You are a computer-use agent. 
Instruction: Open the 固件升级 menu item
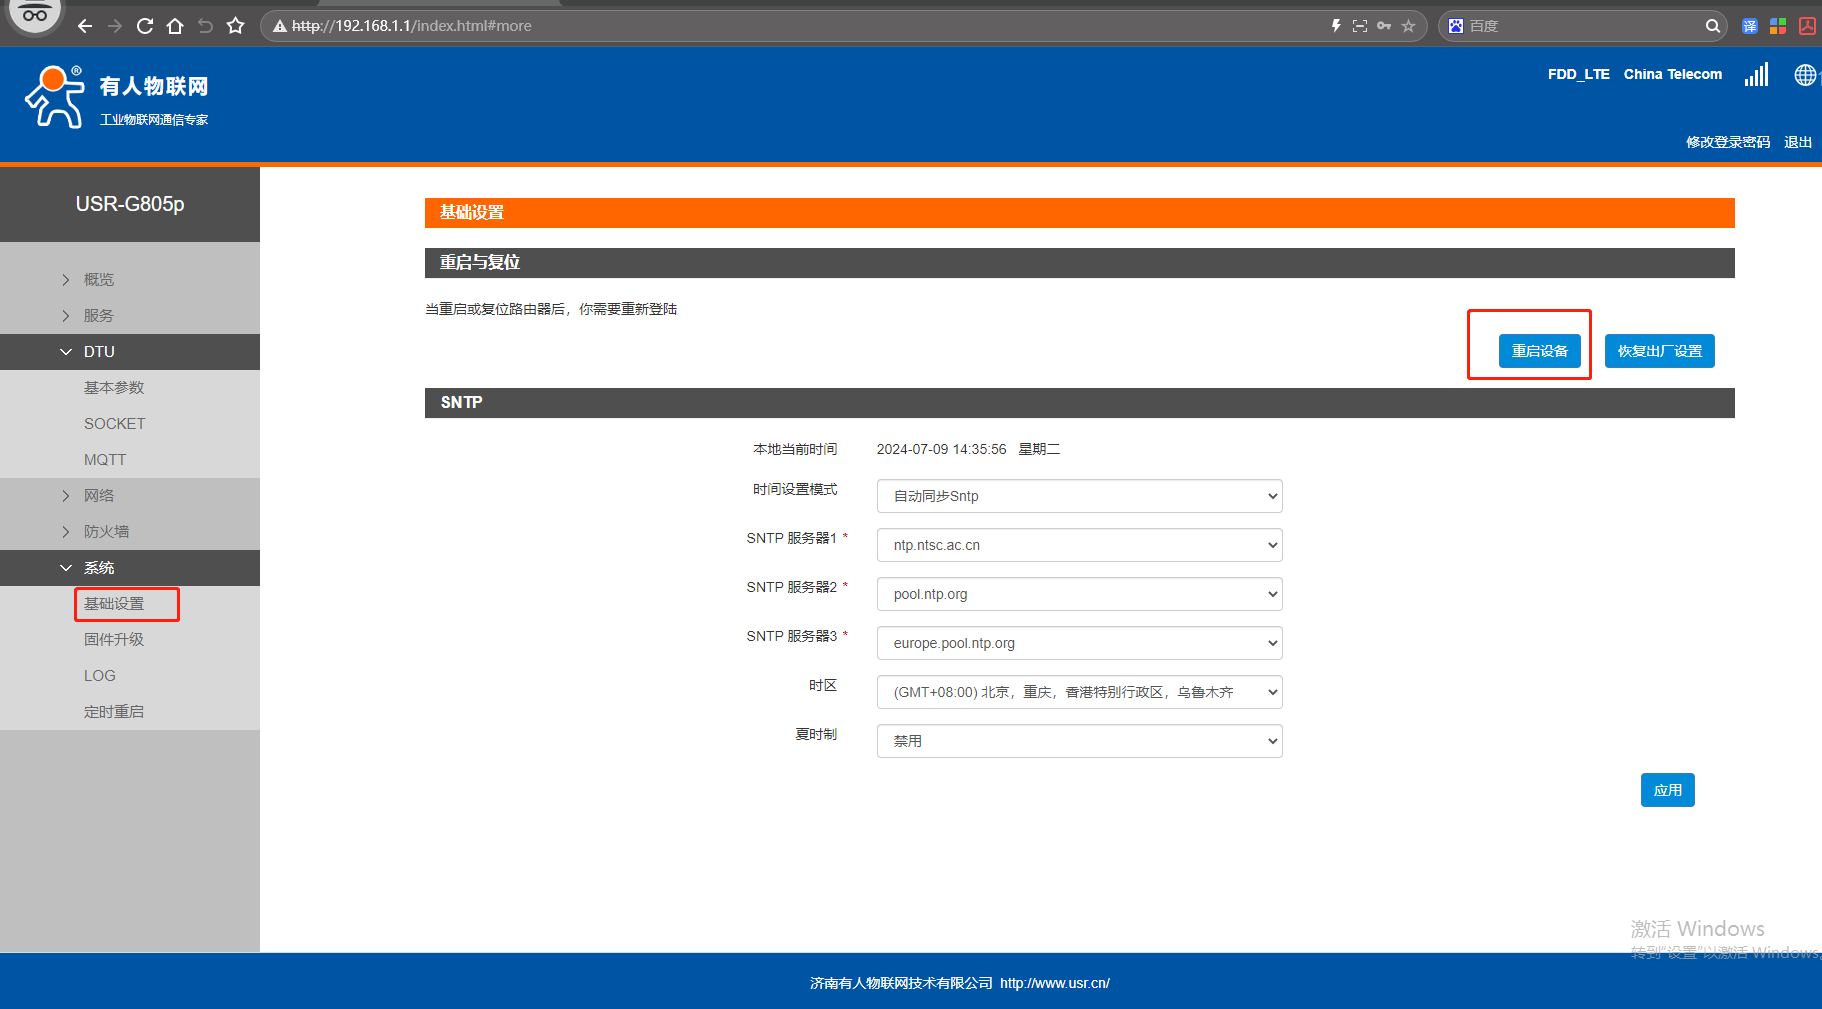[x=114, y=640]
